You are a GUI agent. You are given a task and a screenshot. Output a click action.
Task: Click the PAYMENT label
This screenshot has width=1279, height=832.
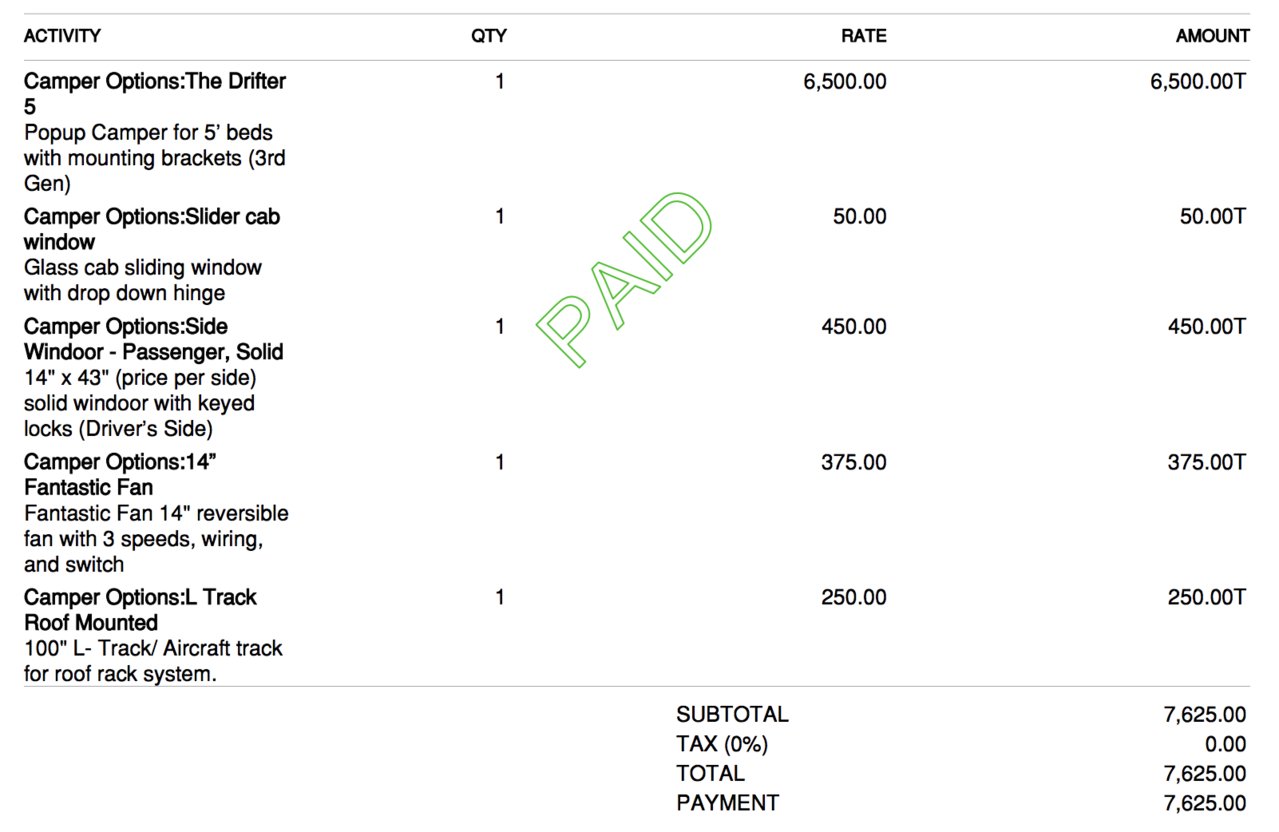[x=727, y=803]
